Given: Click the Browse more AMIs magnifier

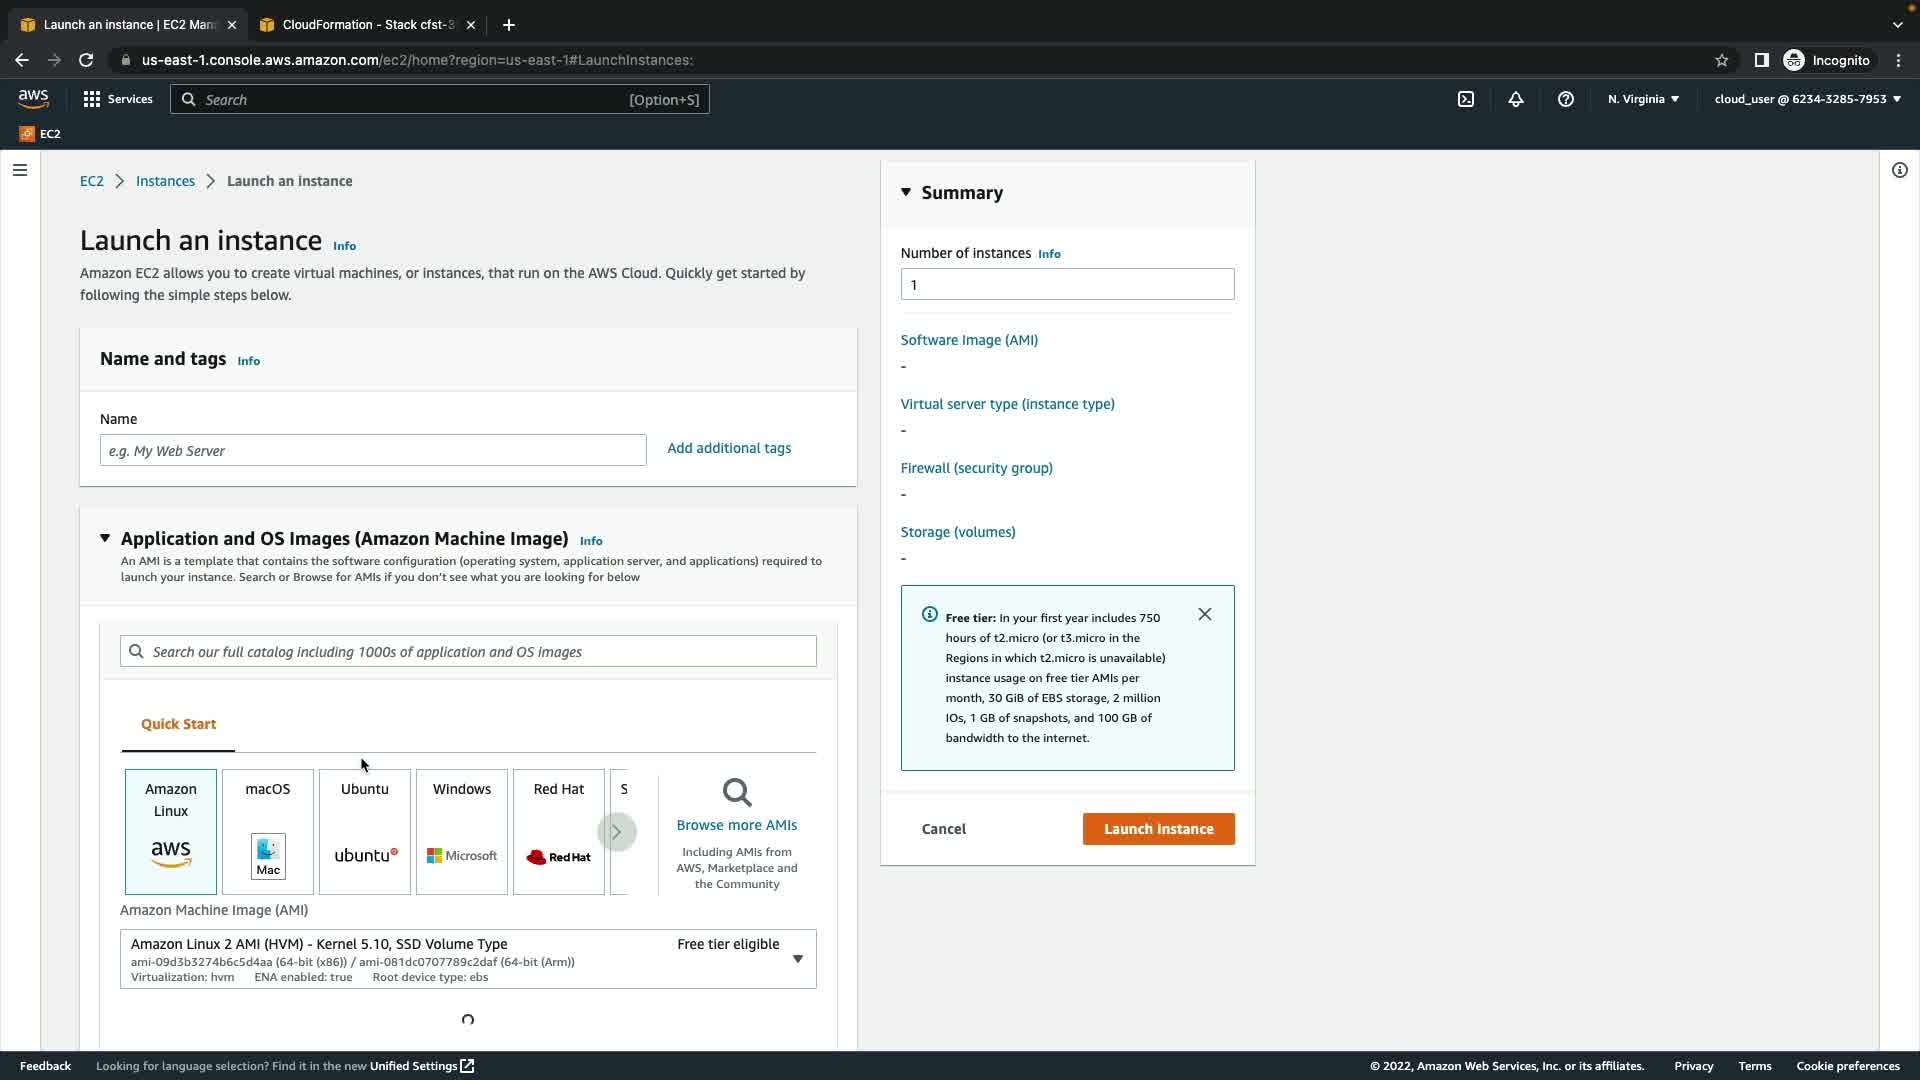Looking at the screenshot, I should point(737,793).
